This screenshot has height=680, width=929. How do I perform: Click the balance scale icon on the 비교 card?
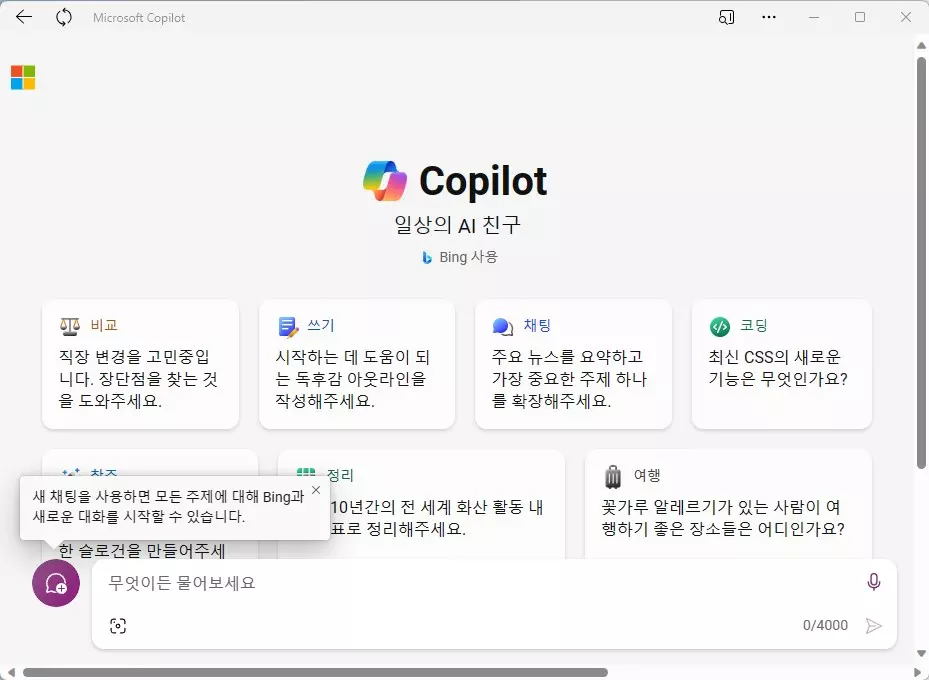[x=70, y=326]
